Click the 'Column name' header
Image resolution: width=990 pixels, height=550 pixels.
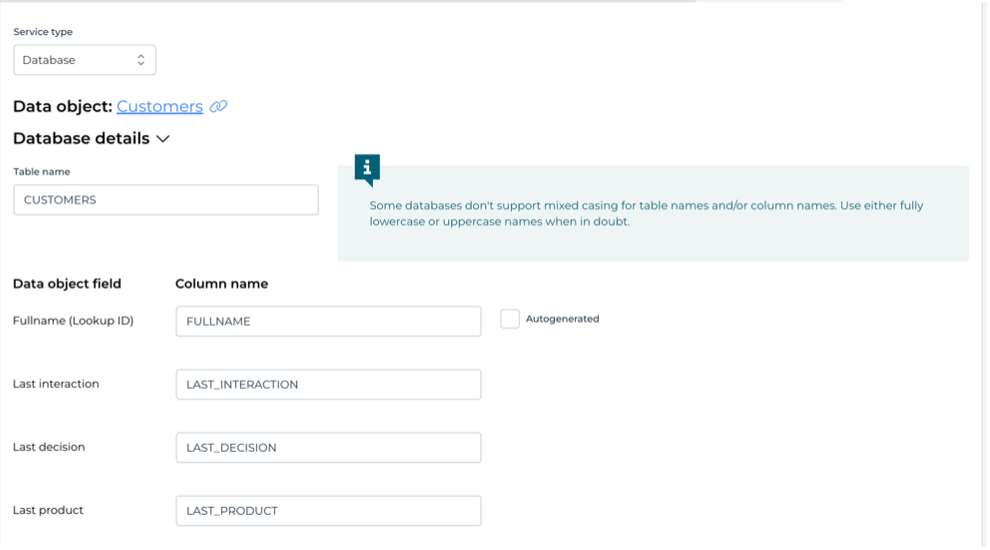222,284
